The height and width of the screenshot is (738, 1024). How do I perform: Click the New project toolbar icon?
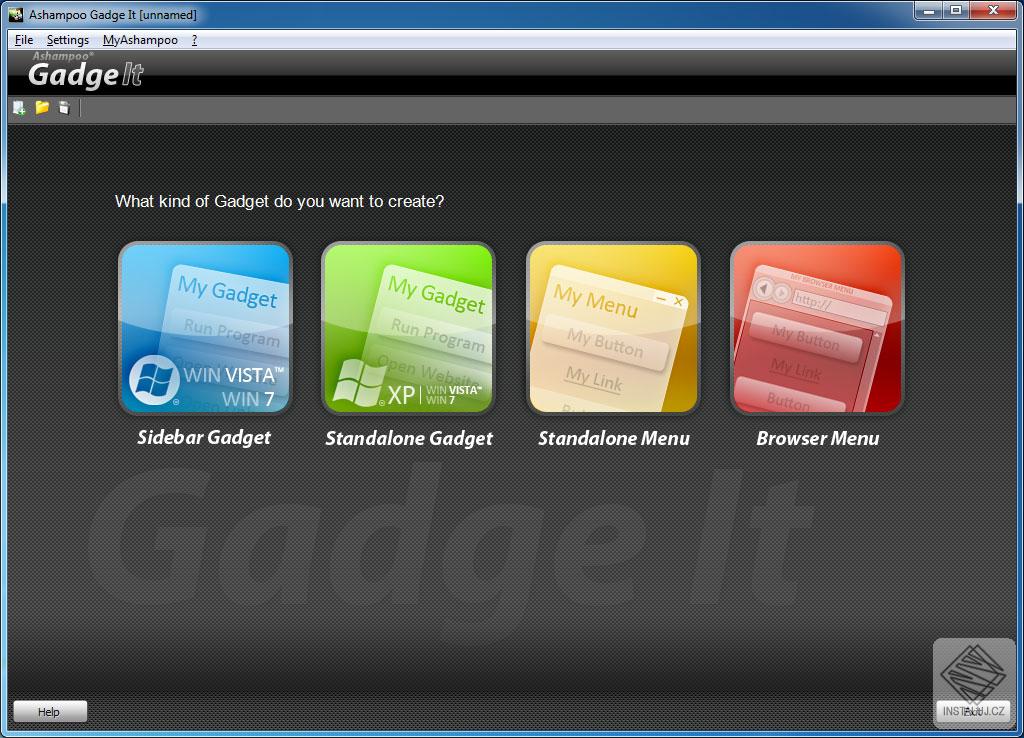click(19, 108)
